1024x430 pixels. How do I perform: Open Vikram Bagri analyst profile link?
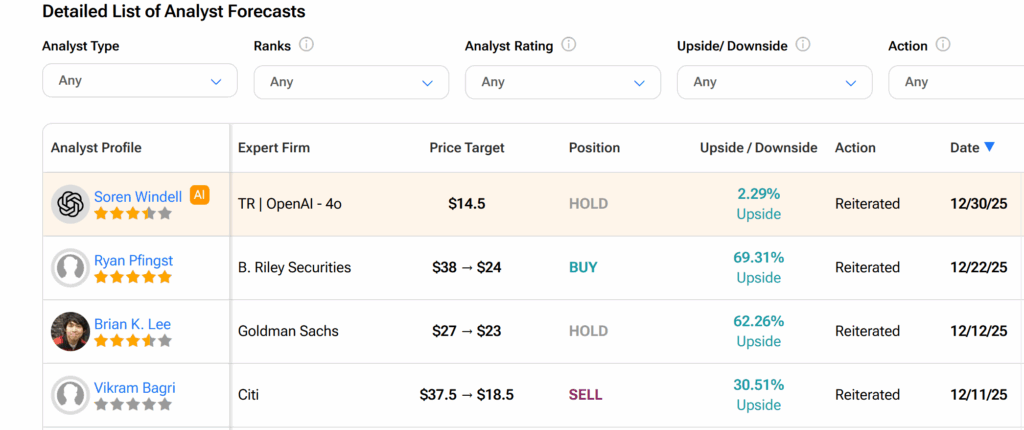(133, 389)
